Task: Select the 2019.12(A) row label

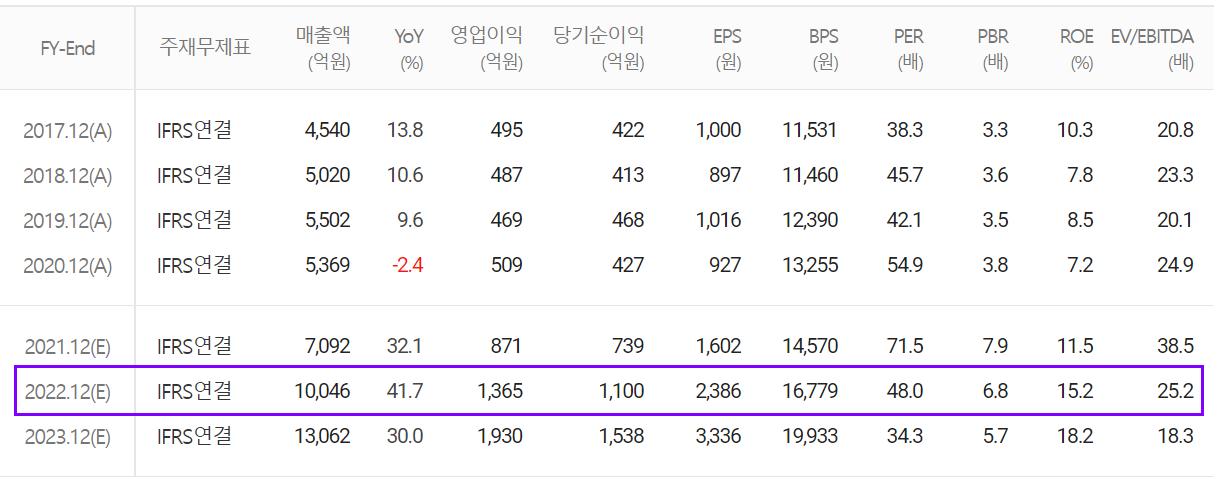Action: tap(68, 221)
